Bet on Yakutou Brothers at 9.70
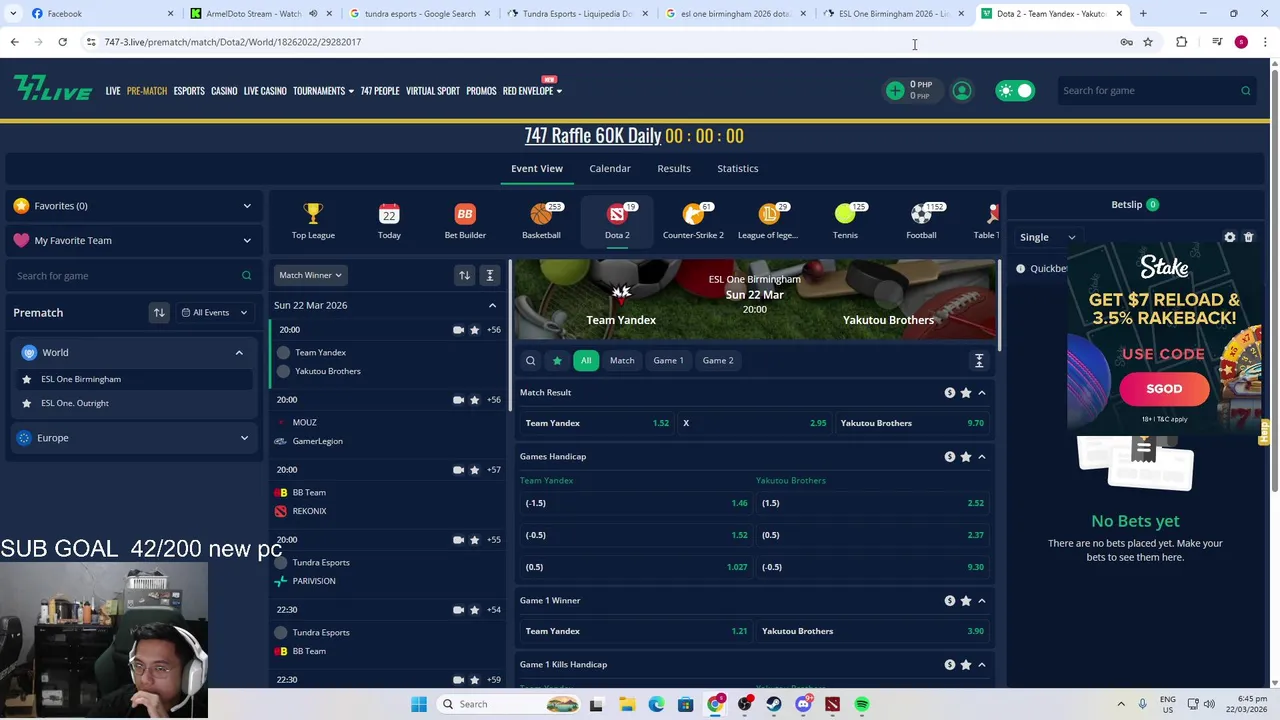 (x=912, y=423)
